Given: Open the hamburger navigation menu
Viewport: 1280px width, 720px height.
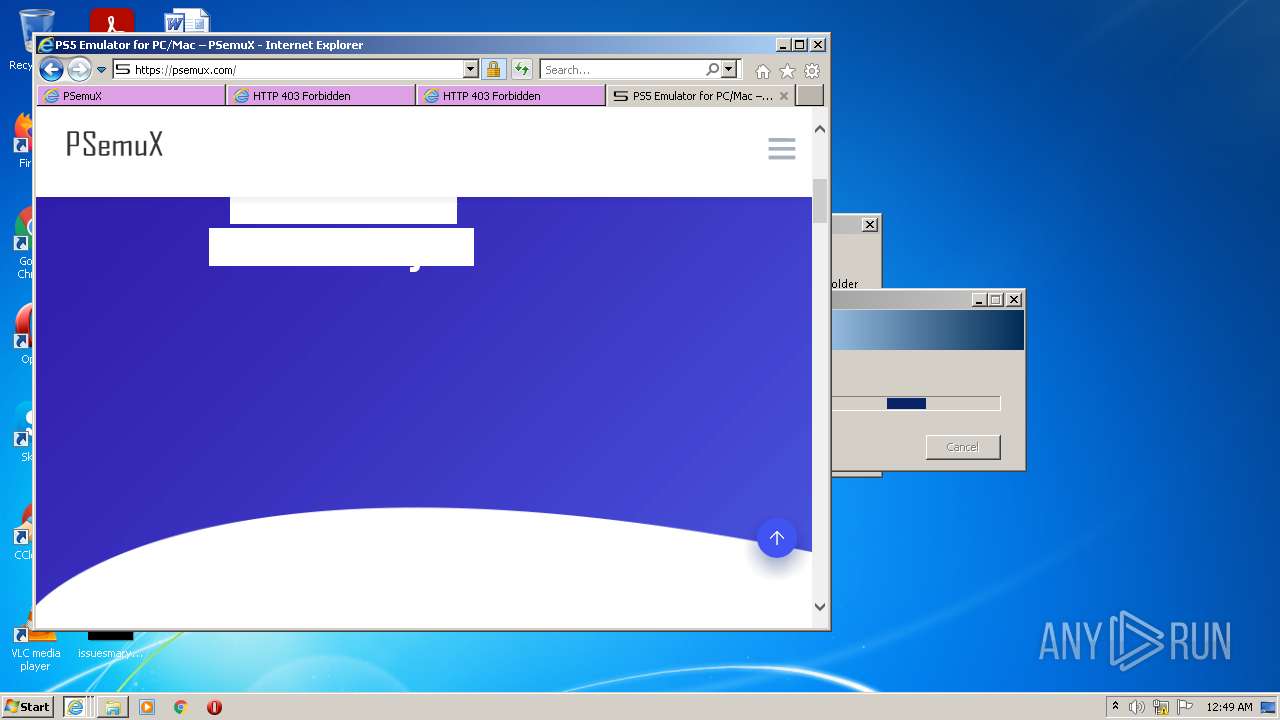Looking at the screenshot, I should pyautogui.click(x=782, y=149).
